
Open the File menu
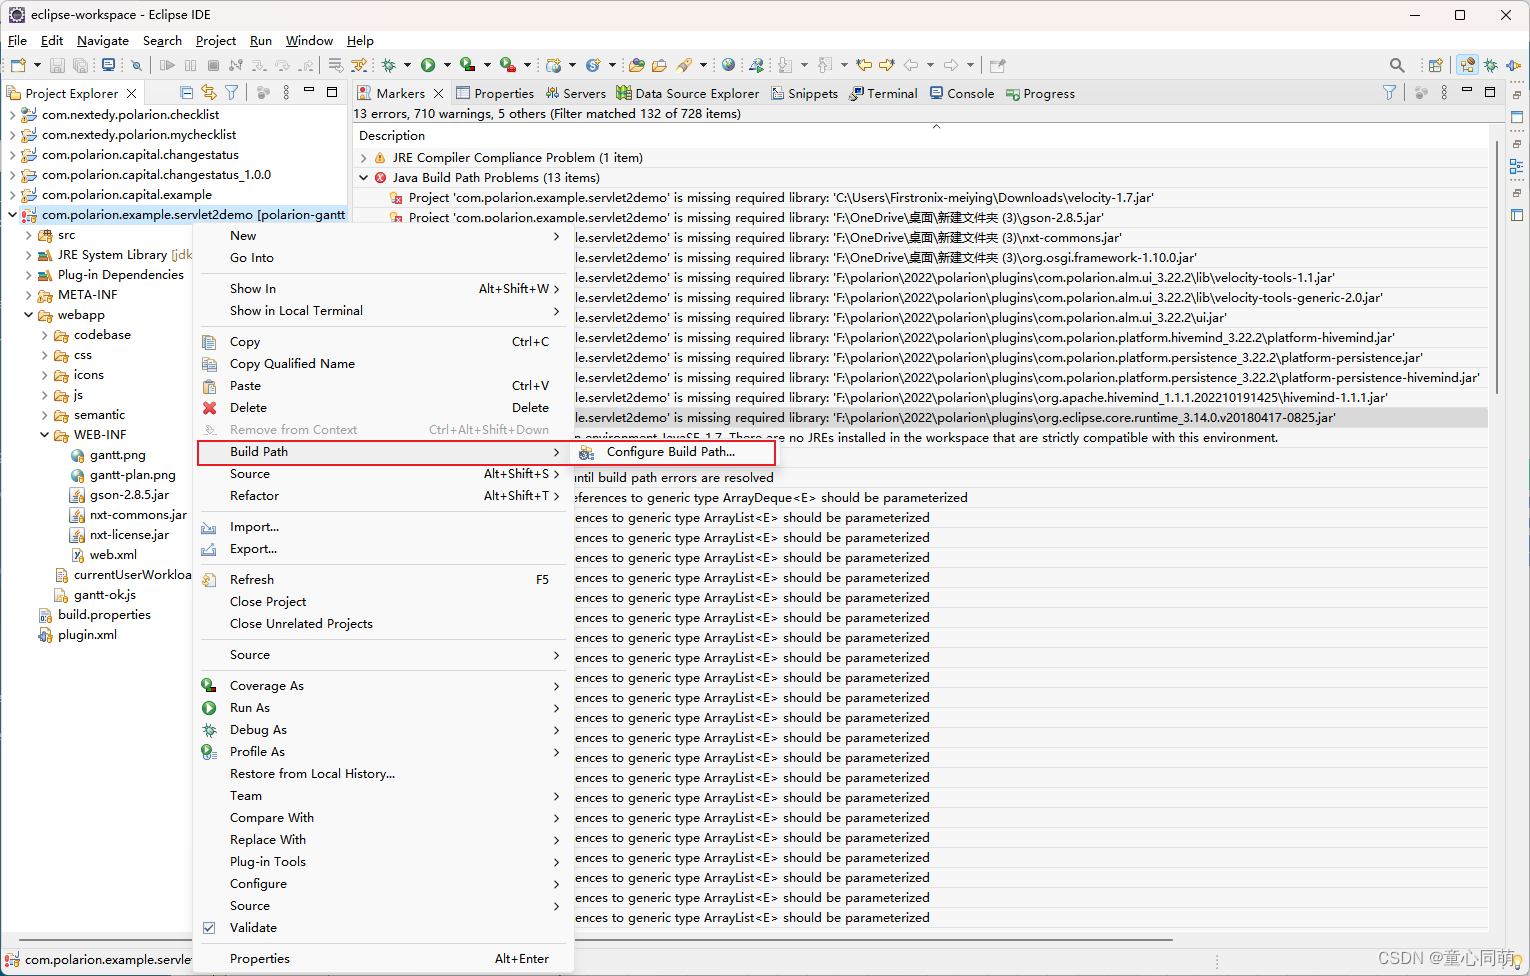point(18,40)
